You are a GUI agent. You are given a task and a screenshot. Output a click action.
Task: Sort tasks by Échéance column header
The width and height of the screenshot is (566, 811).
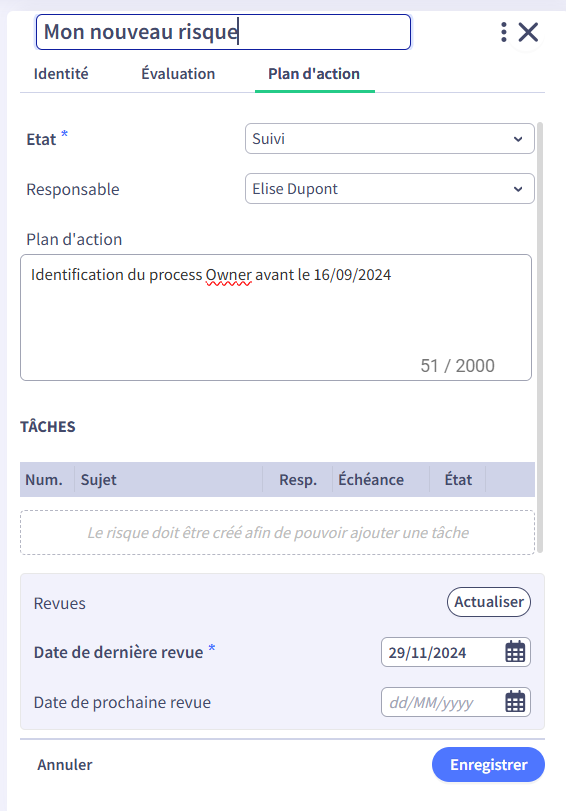[x=371, y=479]
